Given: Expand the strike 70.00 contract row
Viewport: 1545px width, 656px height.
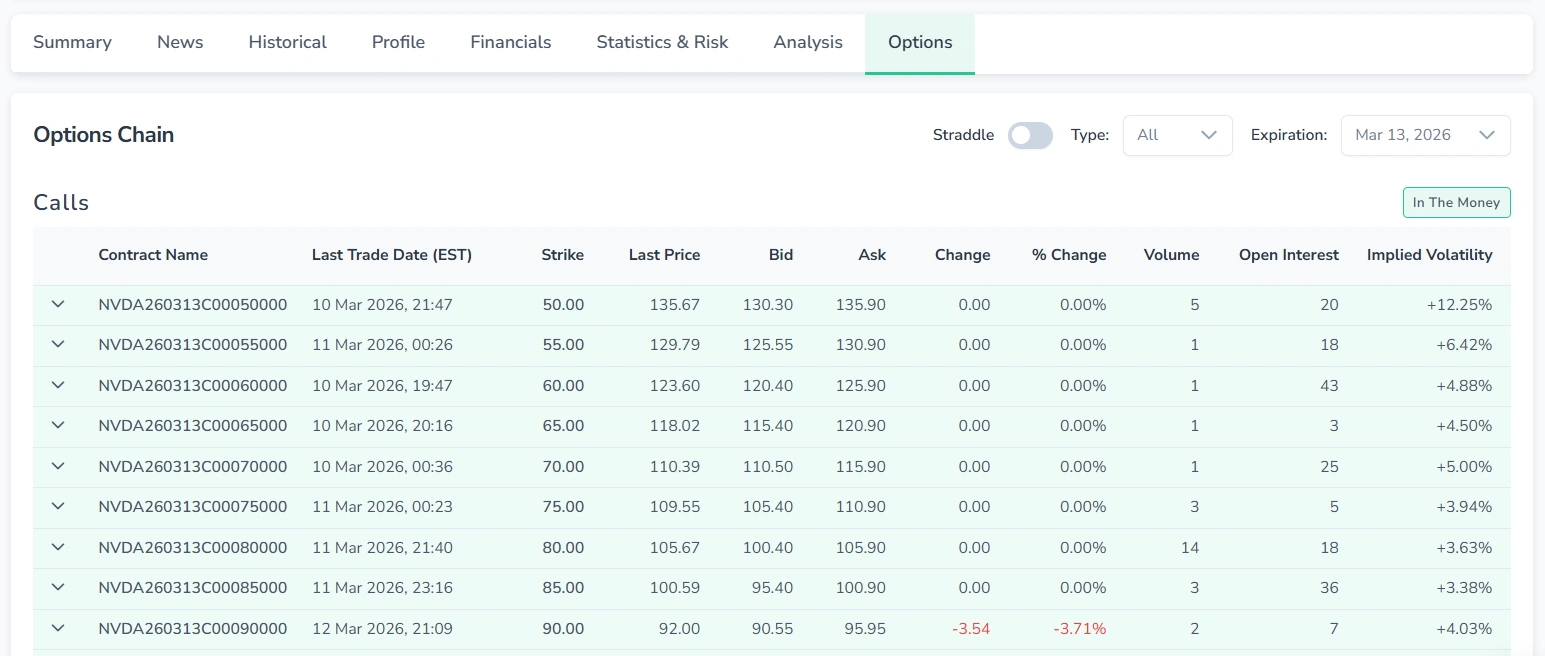Looking at the screenshot, I should (x=57, y=466).
